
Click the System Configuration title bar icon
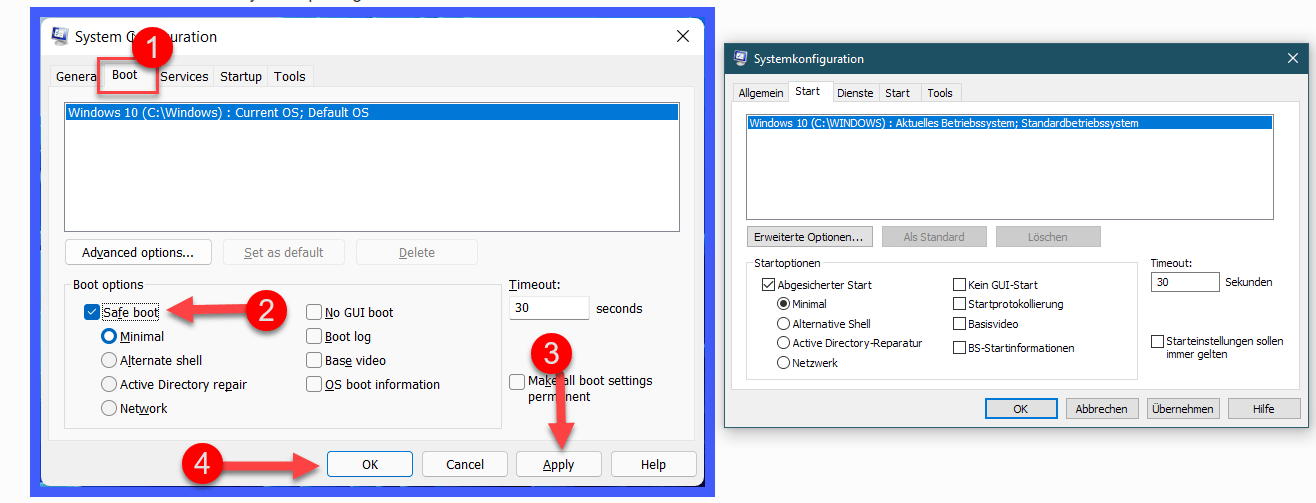[x=60, y=36]
